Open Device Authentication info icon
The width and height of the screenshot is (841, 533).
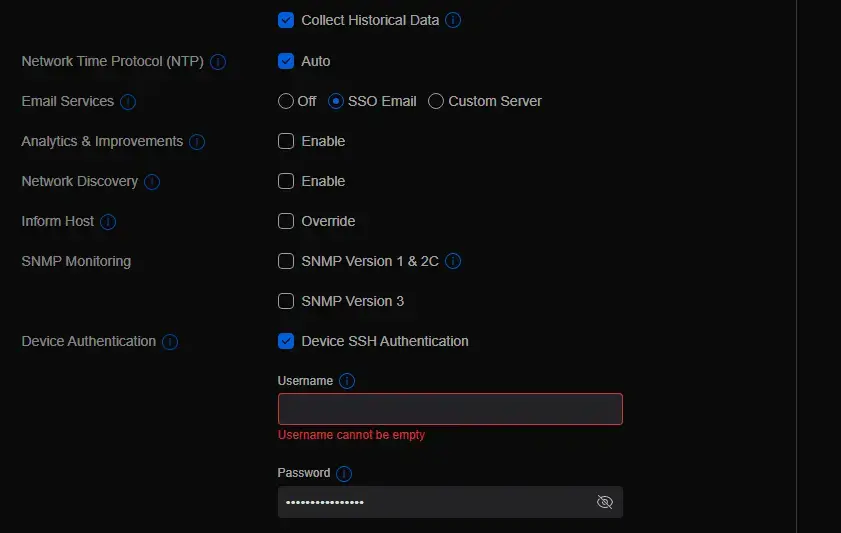point(170,342)
